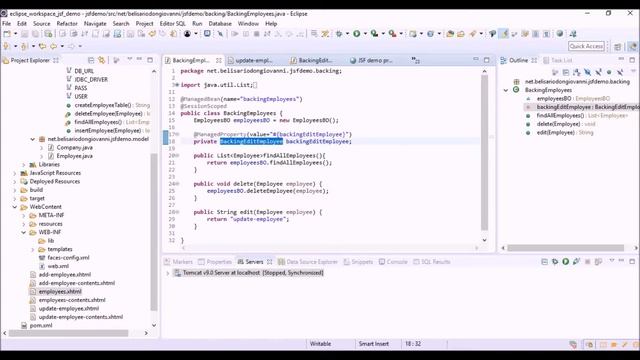Click the editor vertical scrollbar

click(x=484, y=153)
